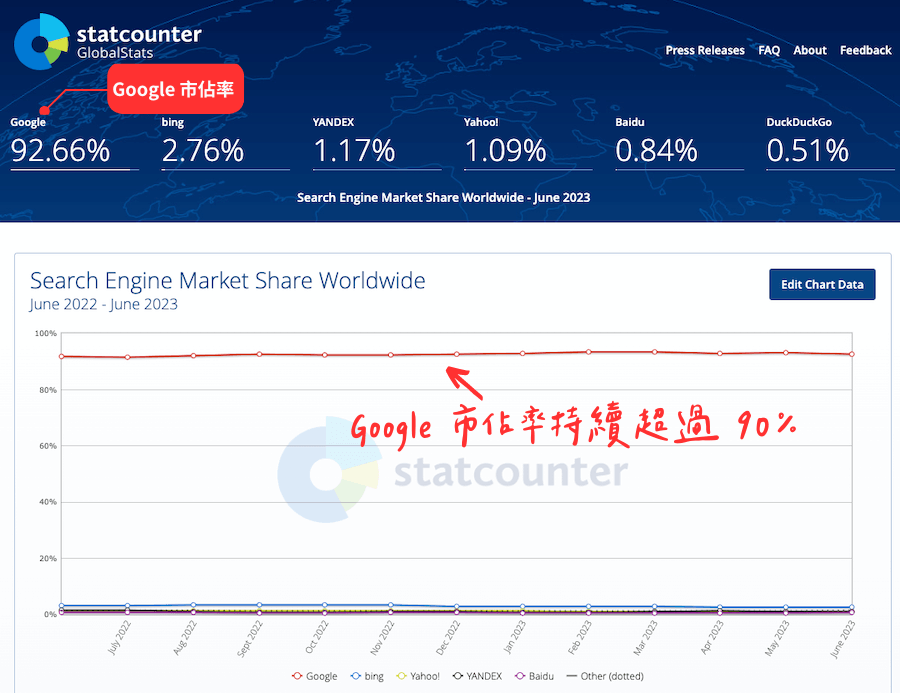Viewport: 900px width, 700px height.
Task: Open the Feedback link
Action: pos(866,50)
